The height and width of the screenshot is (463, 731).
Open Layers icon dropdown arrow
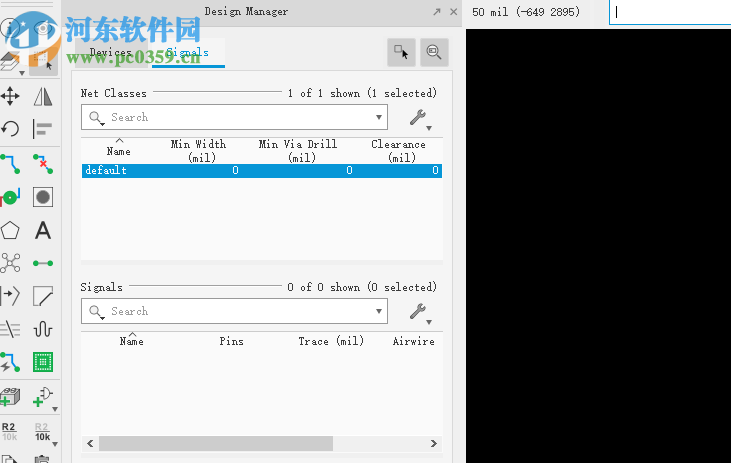point(22,73)
